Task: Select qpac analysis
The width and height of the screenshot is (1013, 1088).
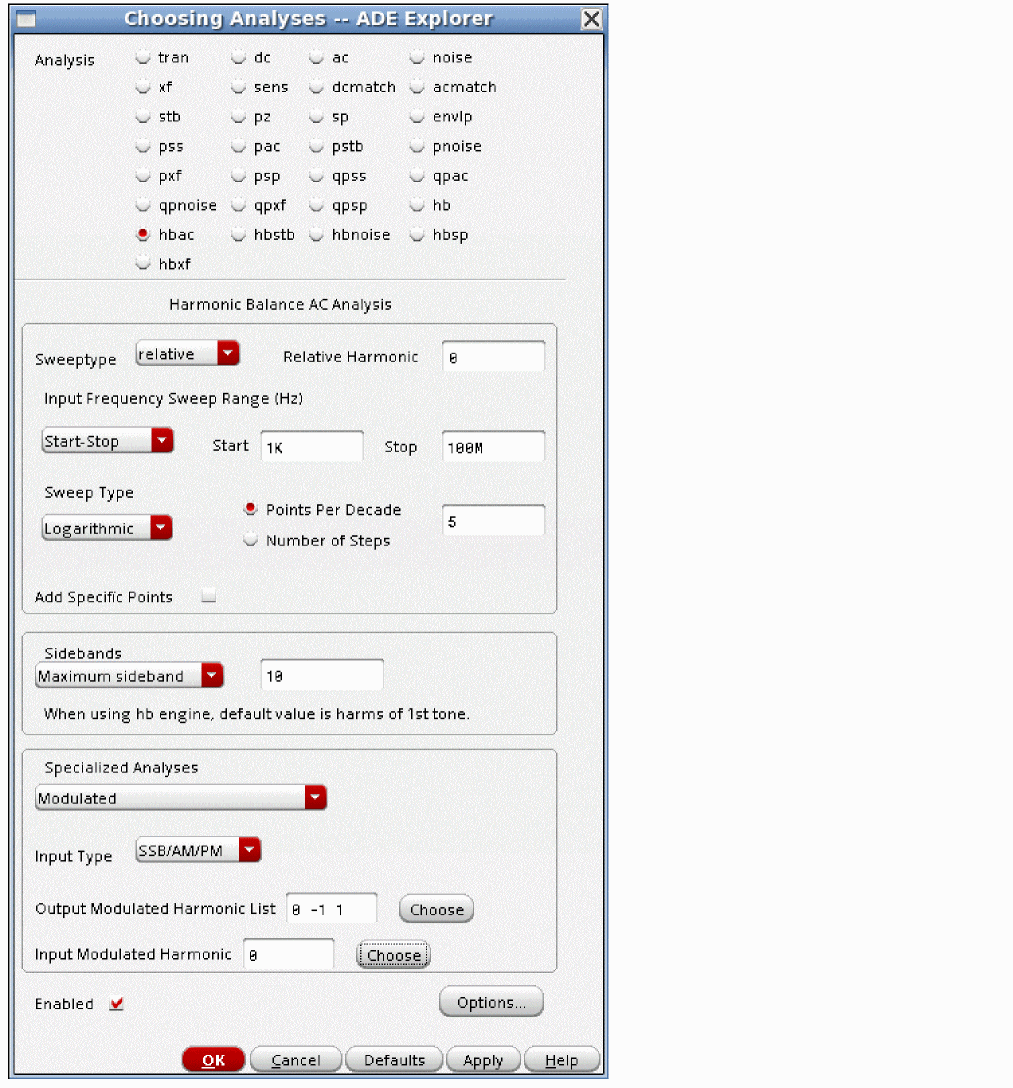Action: click(417, 176)
